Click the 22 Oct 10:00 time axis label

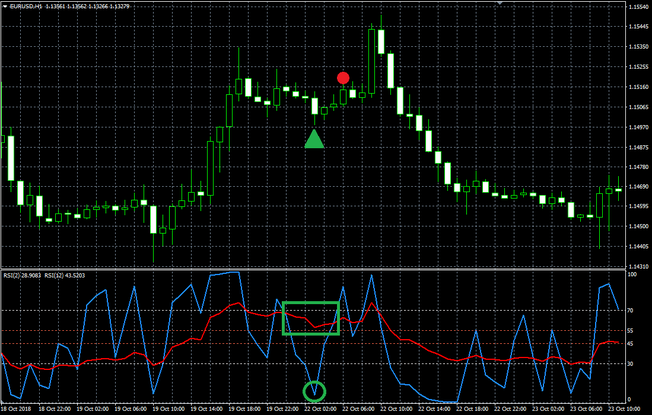[x=397, y=409]
